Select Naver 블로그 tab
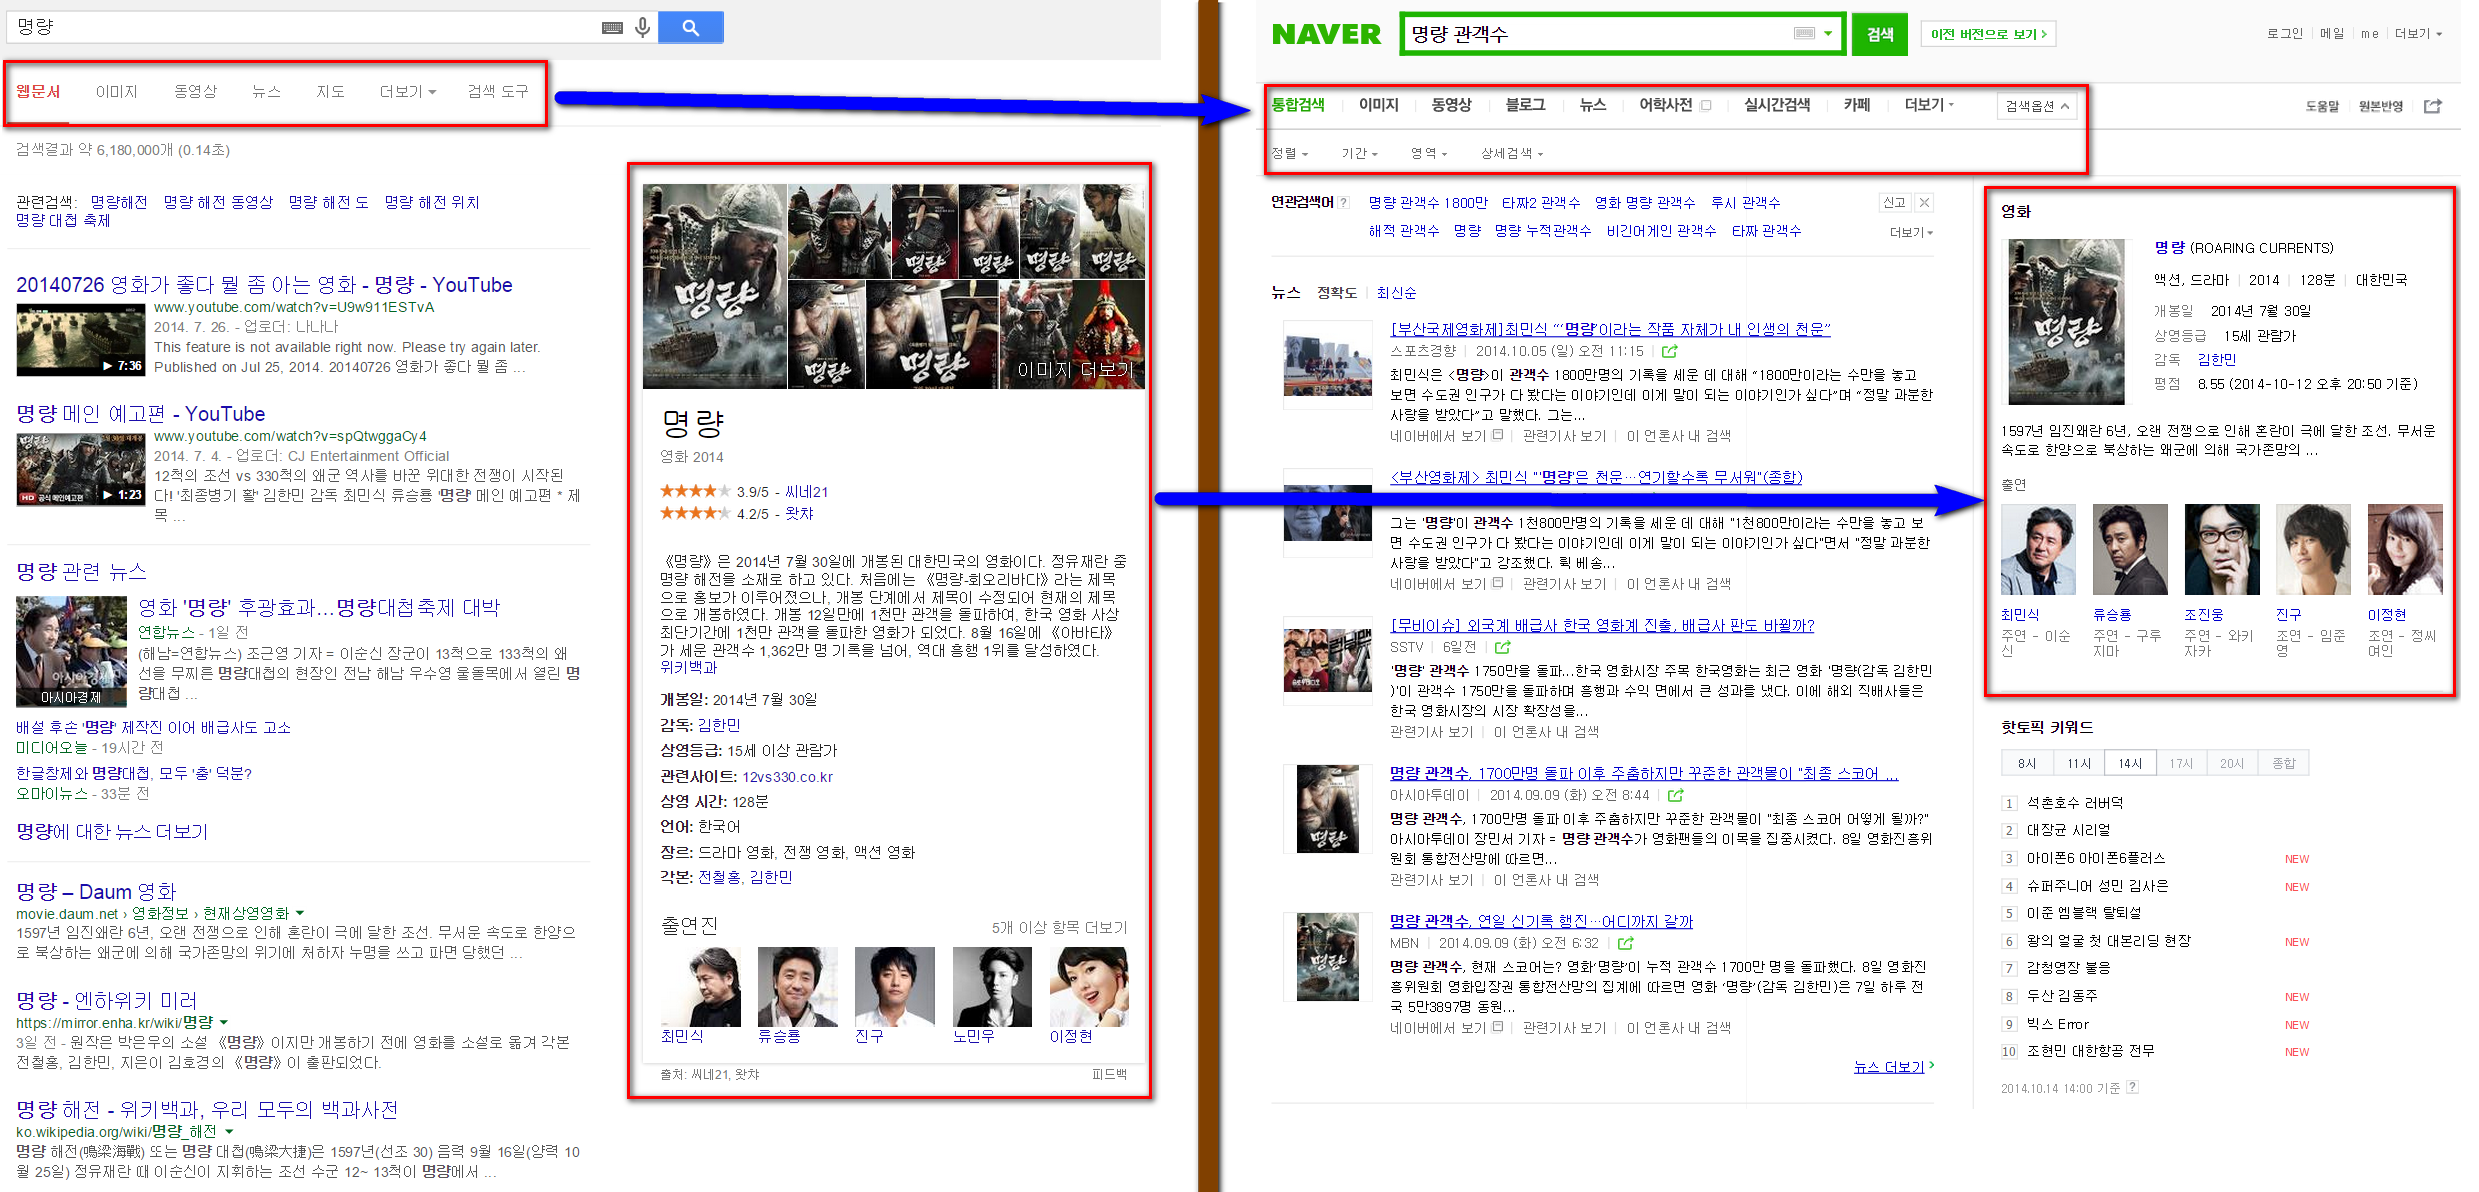 [x=1525, y=105]
